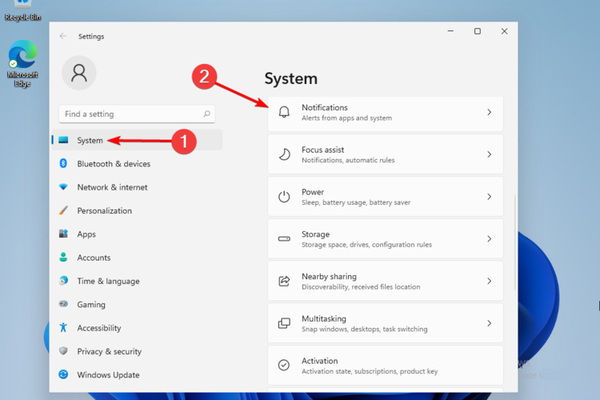Click the Privacy & security shield icon

(x=63, y=351)
